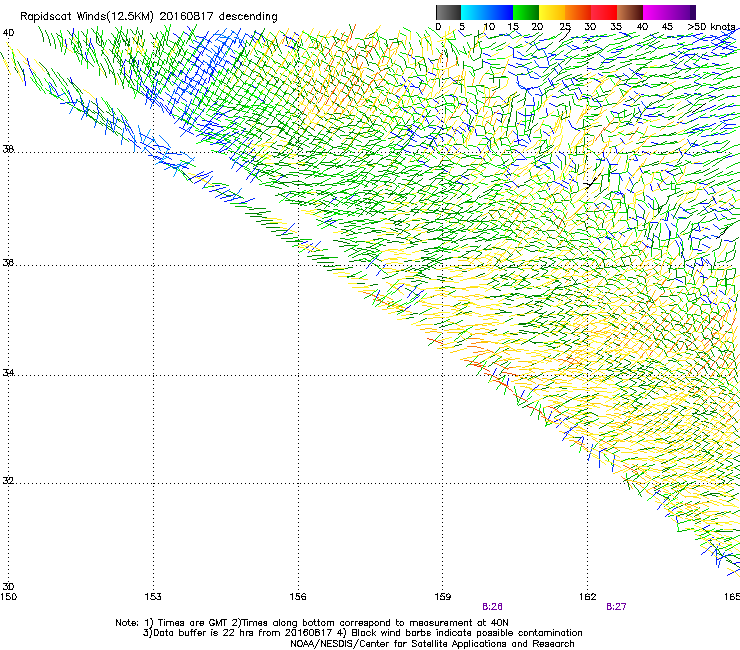Image resolution: width=740 pixels, height=650 pixels.
Task: Click the yellow 20-25 knots color segment
Action: (552, 12)
